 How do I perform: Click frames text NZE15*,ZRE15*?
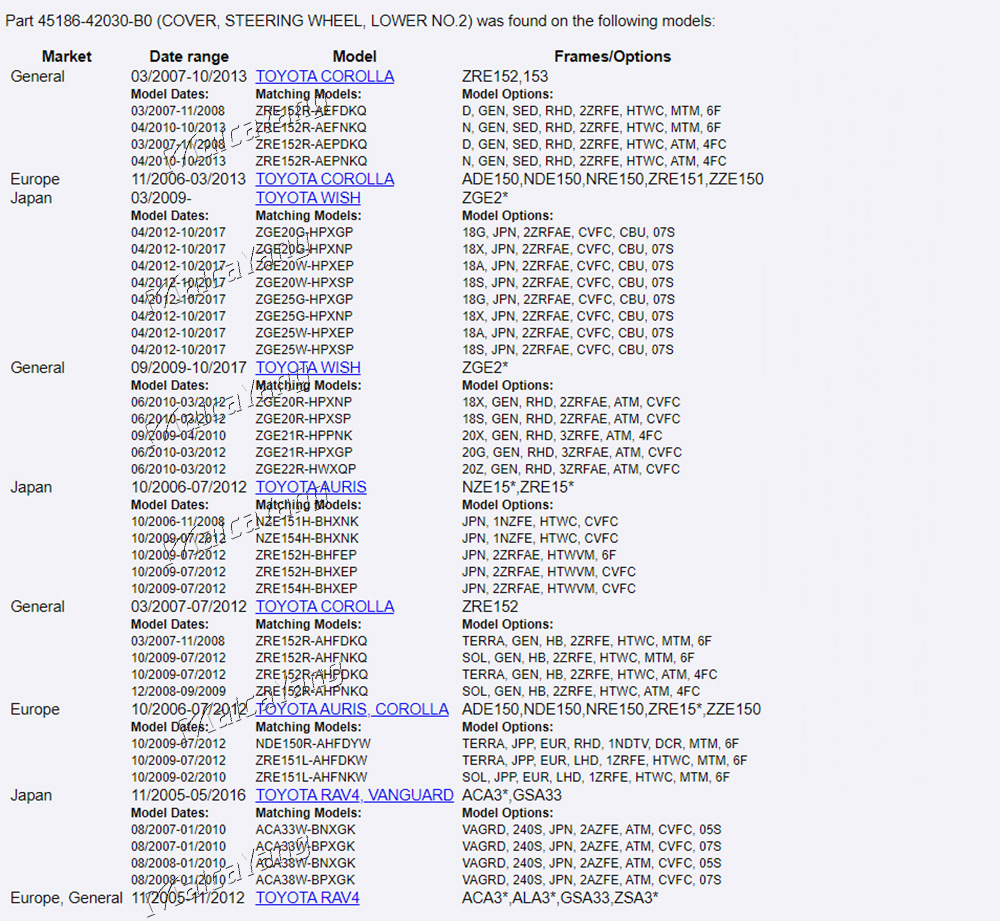518,487
